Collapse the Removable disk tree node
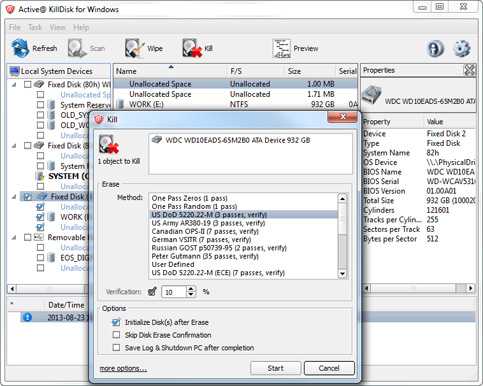483x386 pixels. (x=14, y=237)
